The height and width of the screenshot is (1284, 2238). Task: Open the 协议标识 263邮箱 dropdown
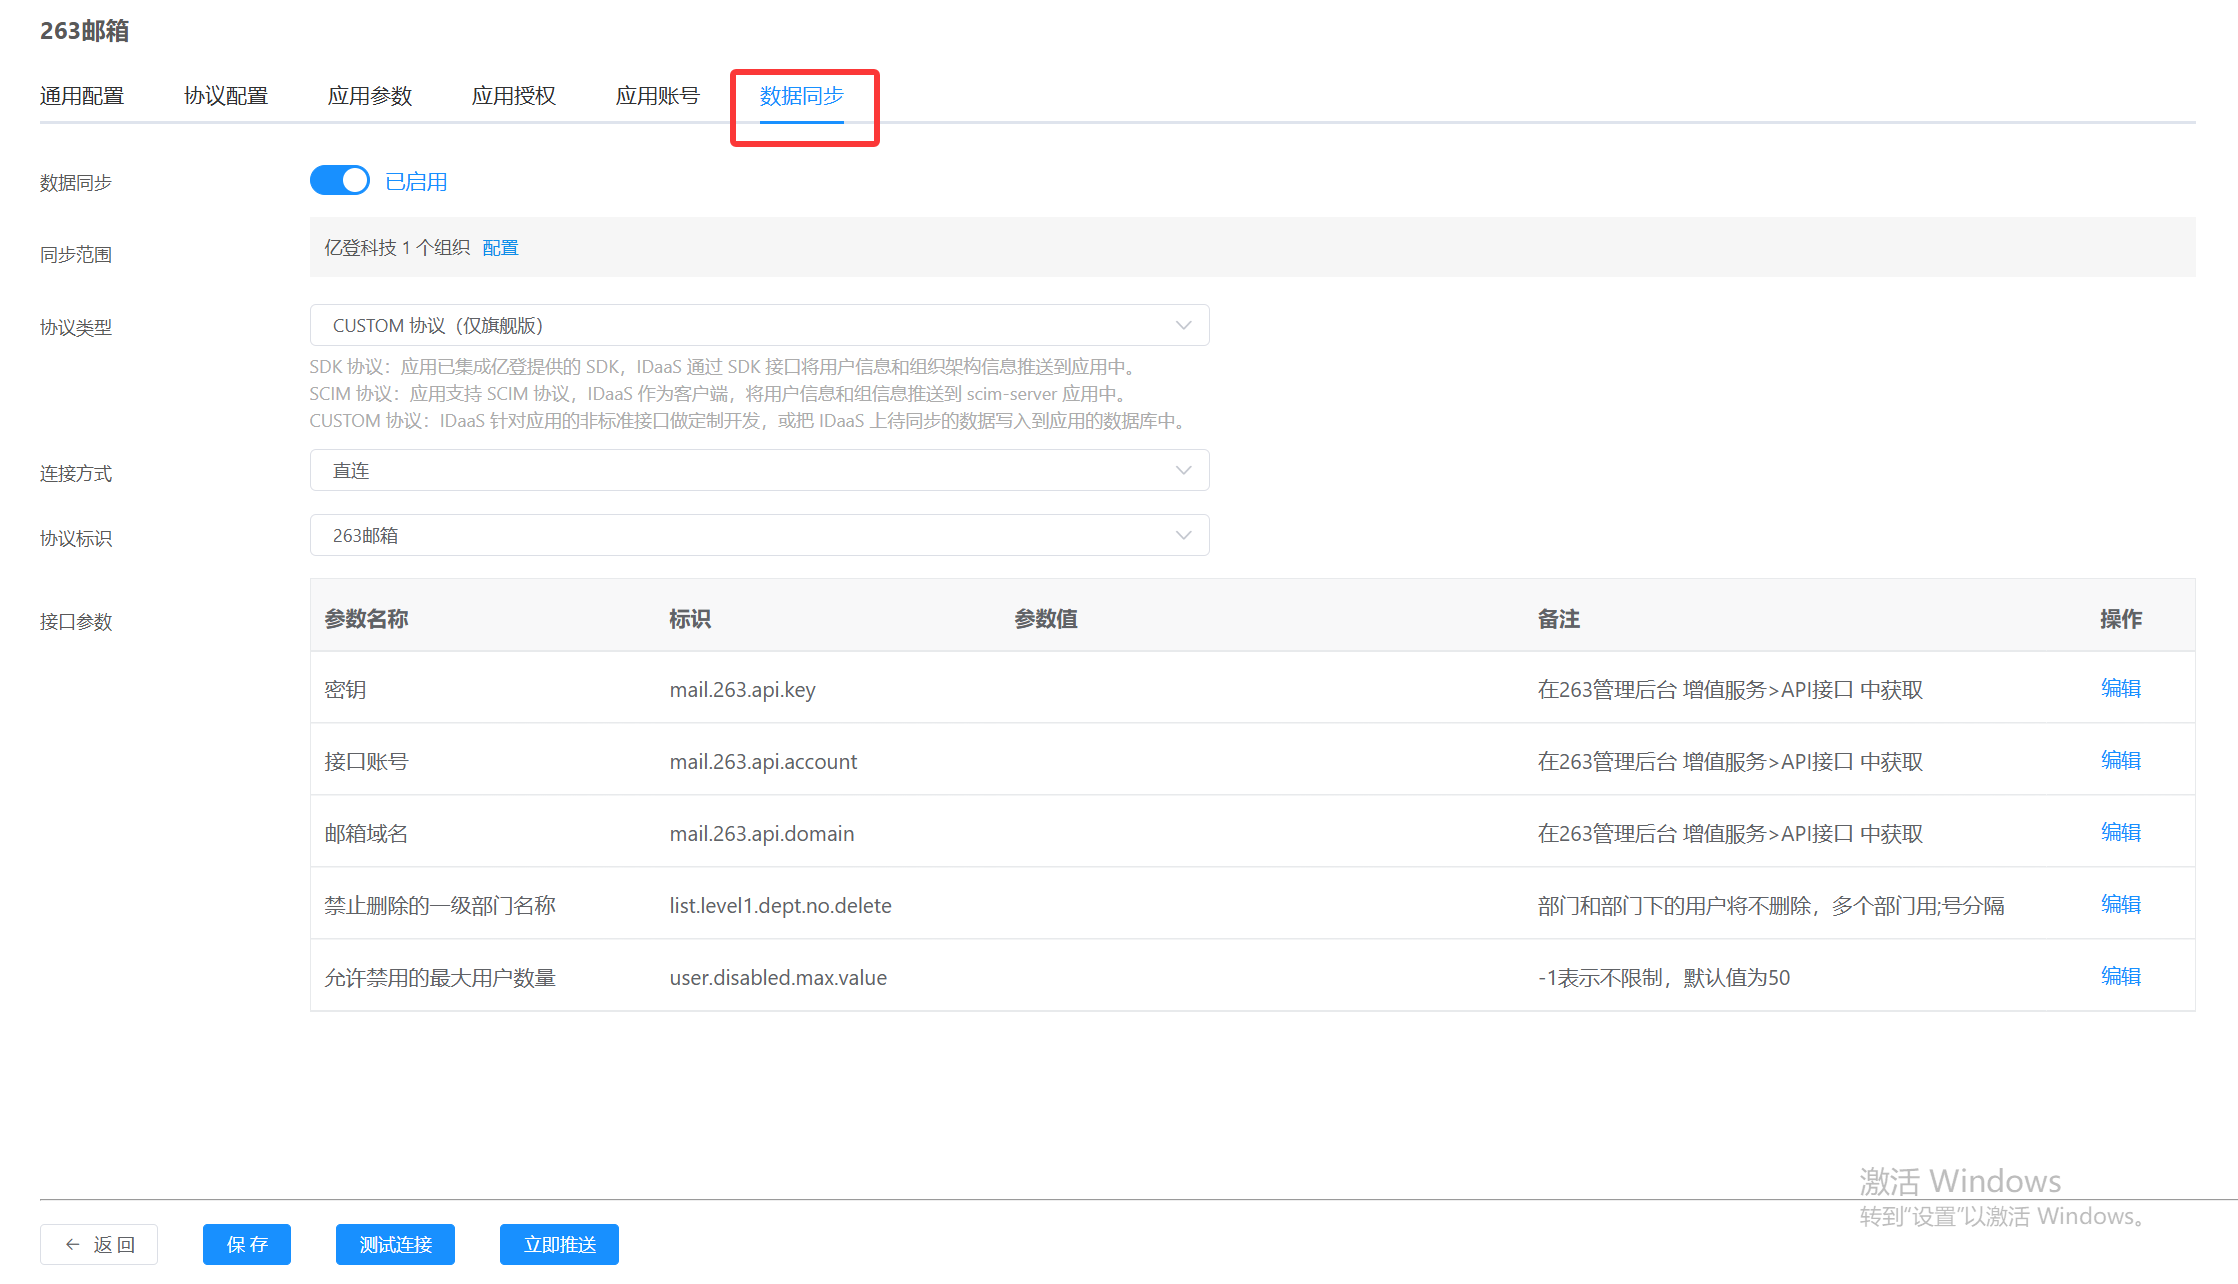(x=759, y=536)
